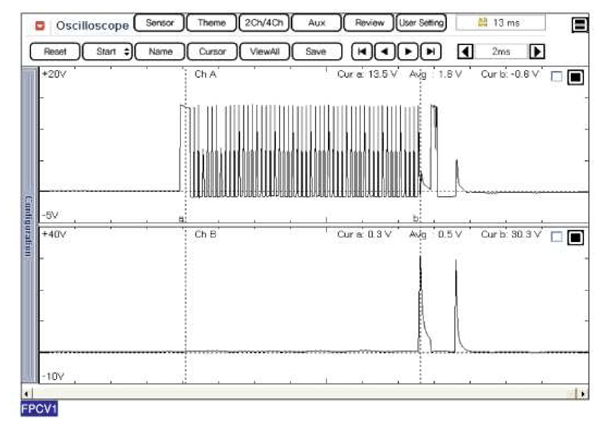The height and width of the screenshot is (428, 604).
Task: Click the Cursor button
Action: (x=210, y=51)
